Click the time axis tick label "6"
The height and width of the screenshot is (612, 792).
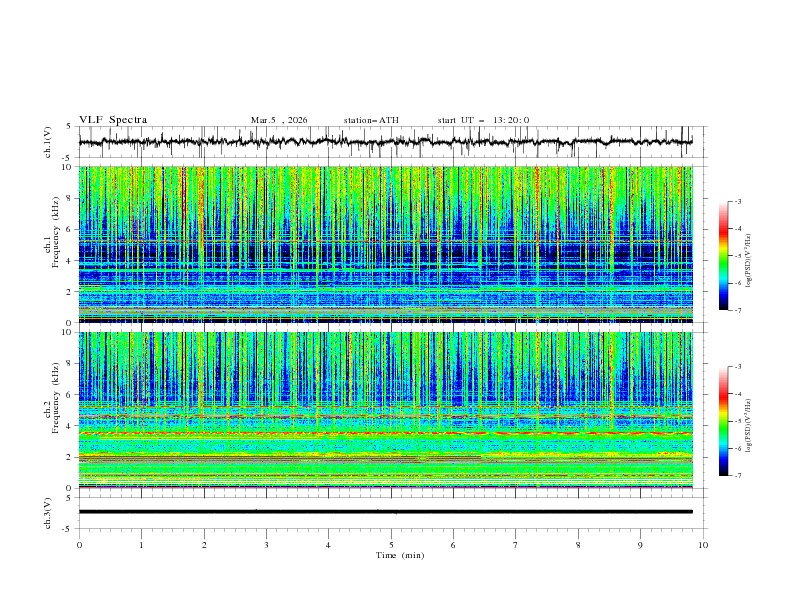coord(454,545)
